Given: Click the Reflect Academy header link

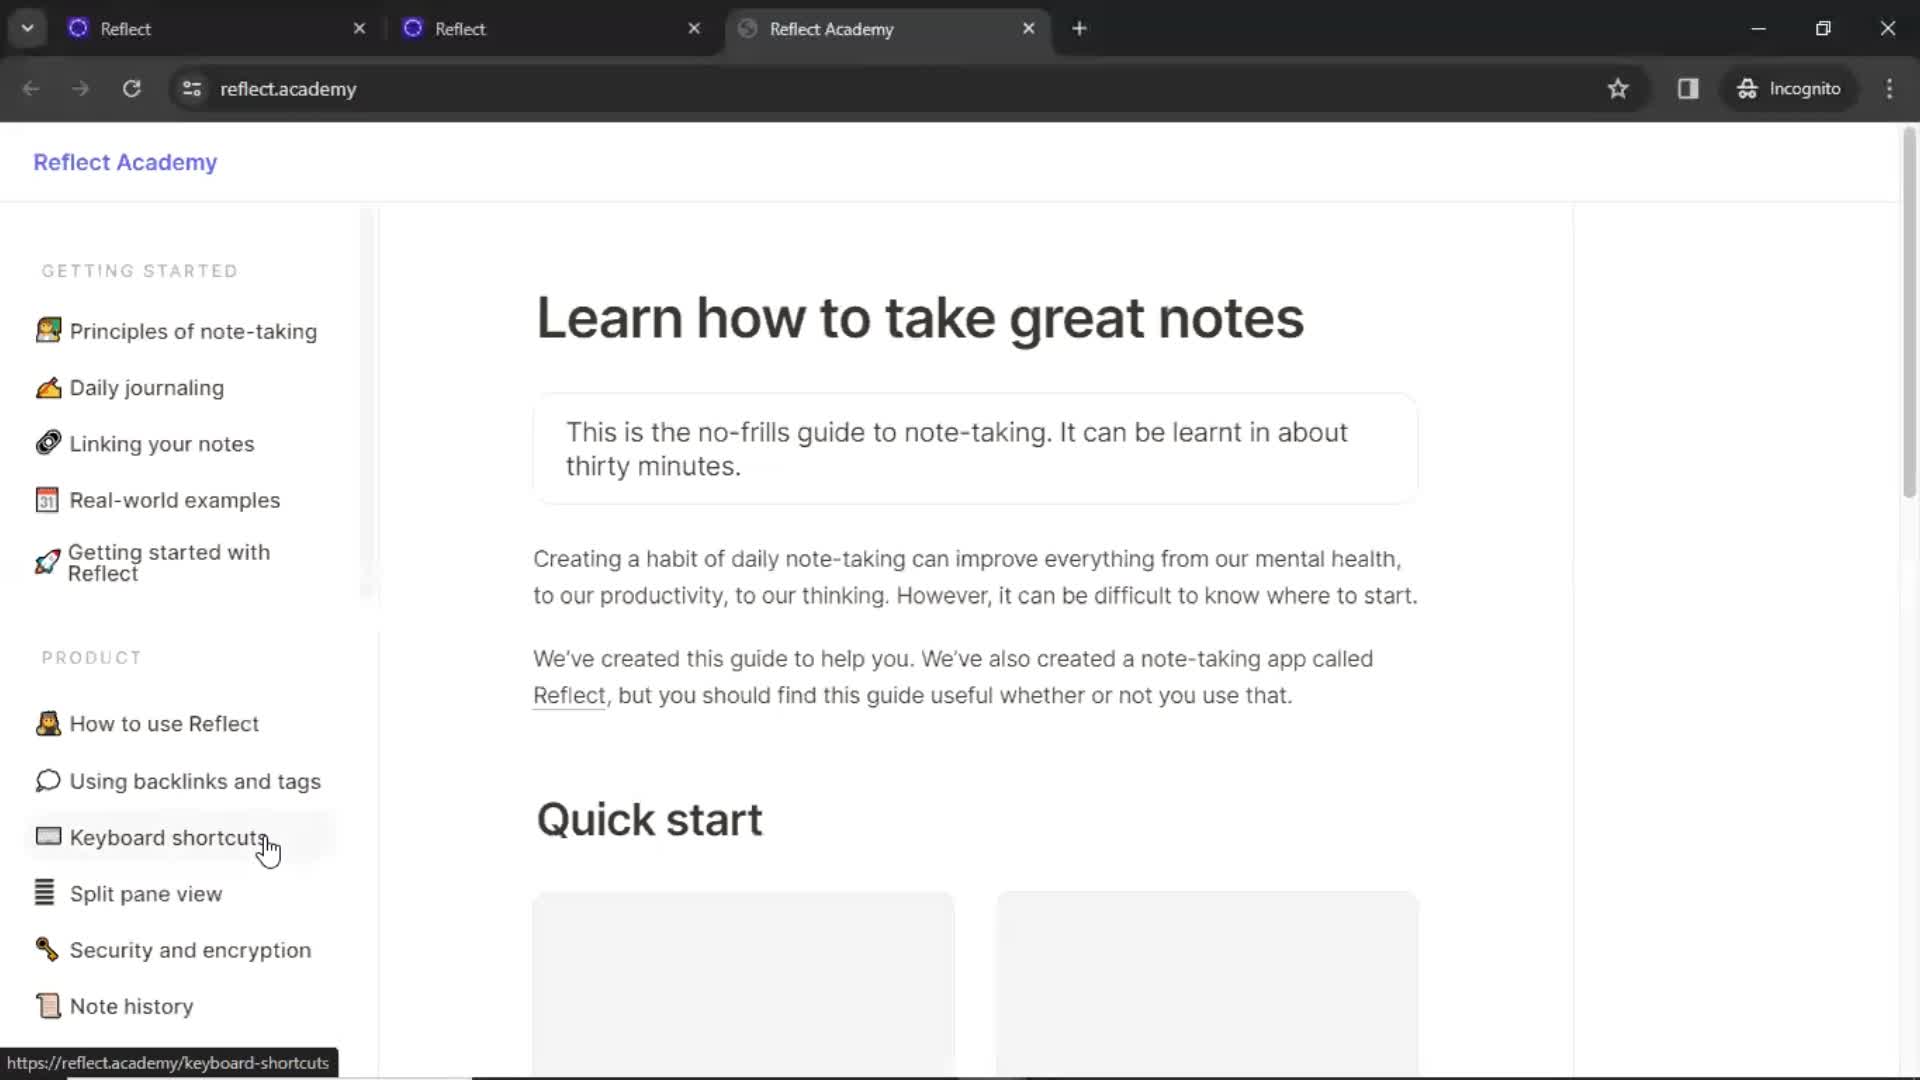Looking at the screenshot, I should point(125,162).
